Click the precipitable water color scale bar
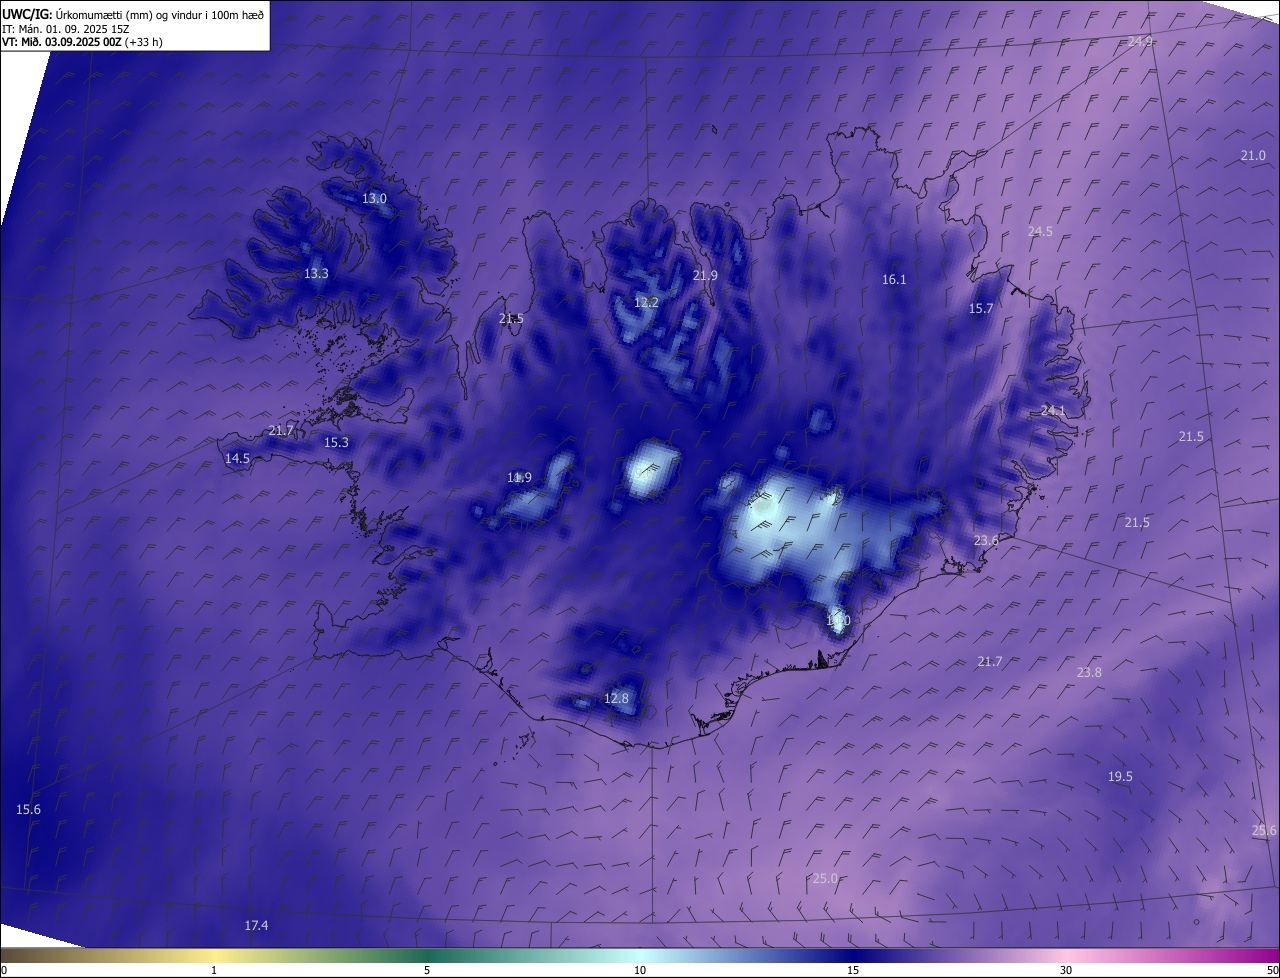This screenshot has width=1280, height=978. (x=640, y=955)
